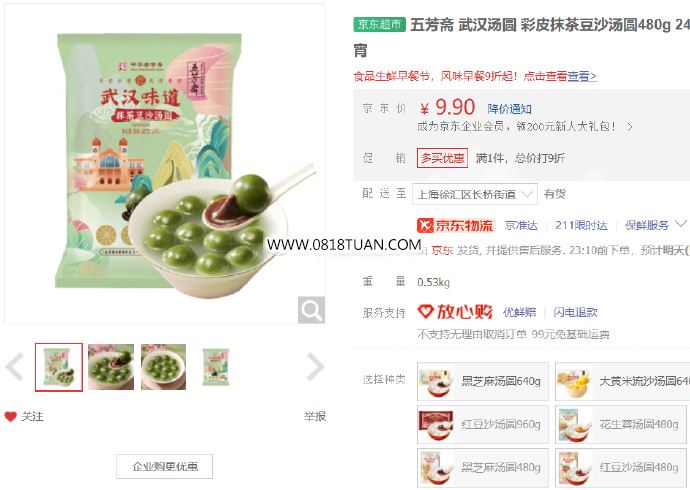Open the 降价通知 price alert link
Viewport: 690px width, 490px height.
tap(509, 109)
